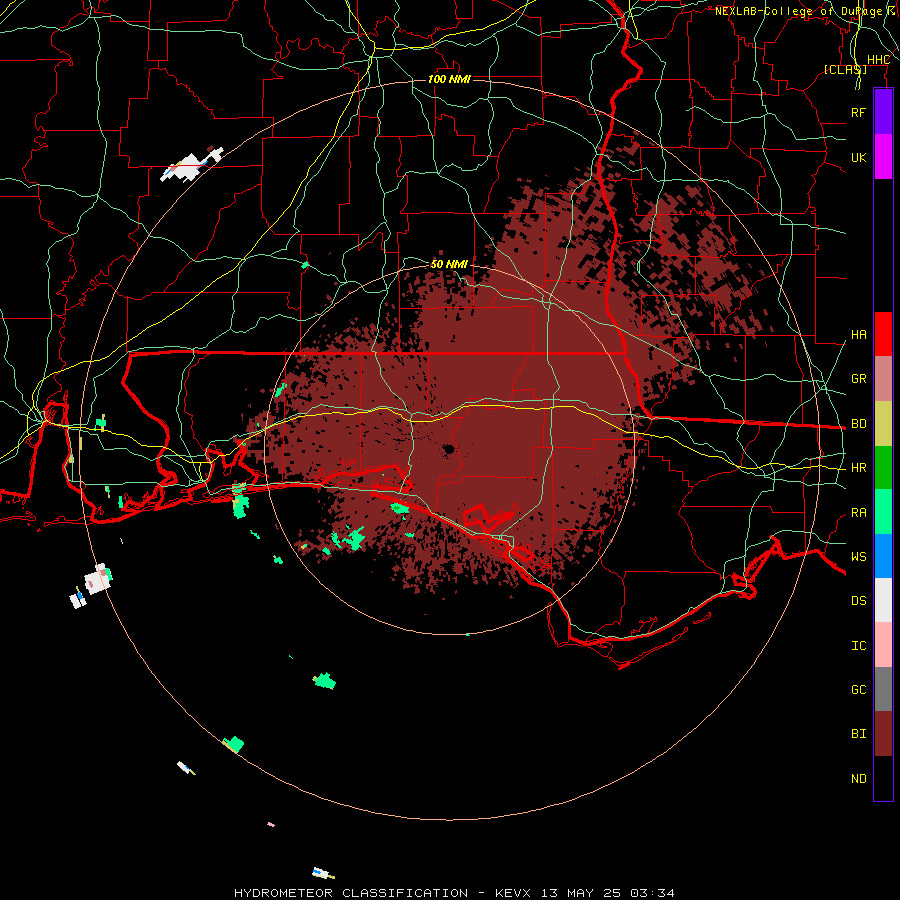Click the white dry snow echo in northwest

tap(189, 165)
